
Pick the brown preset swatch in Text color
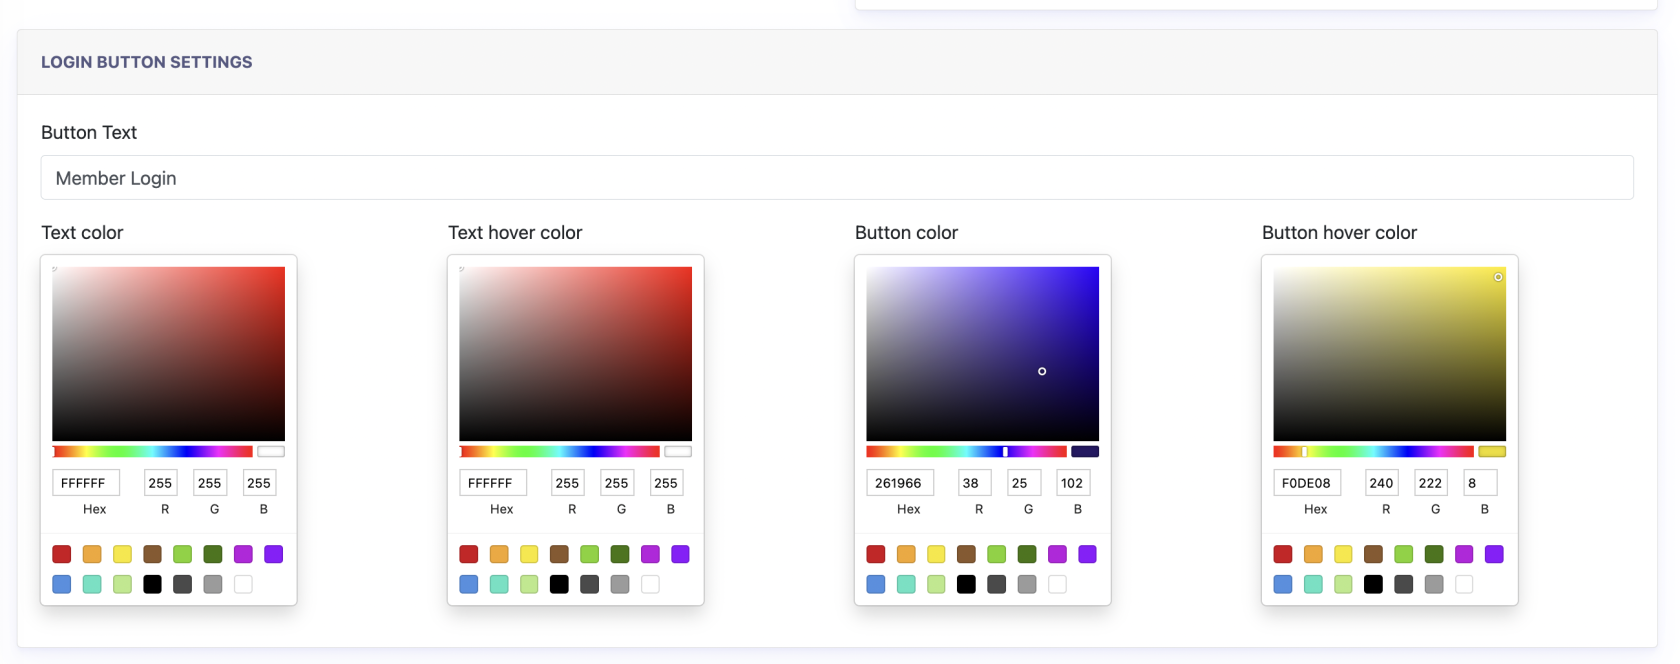coord(152,554)
